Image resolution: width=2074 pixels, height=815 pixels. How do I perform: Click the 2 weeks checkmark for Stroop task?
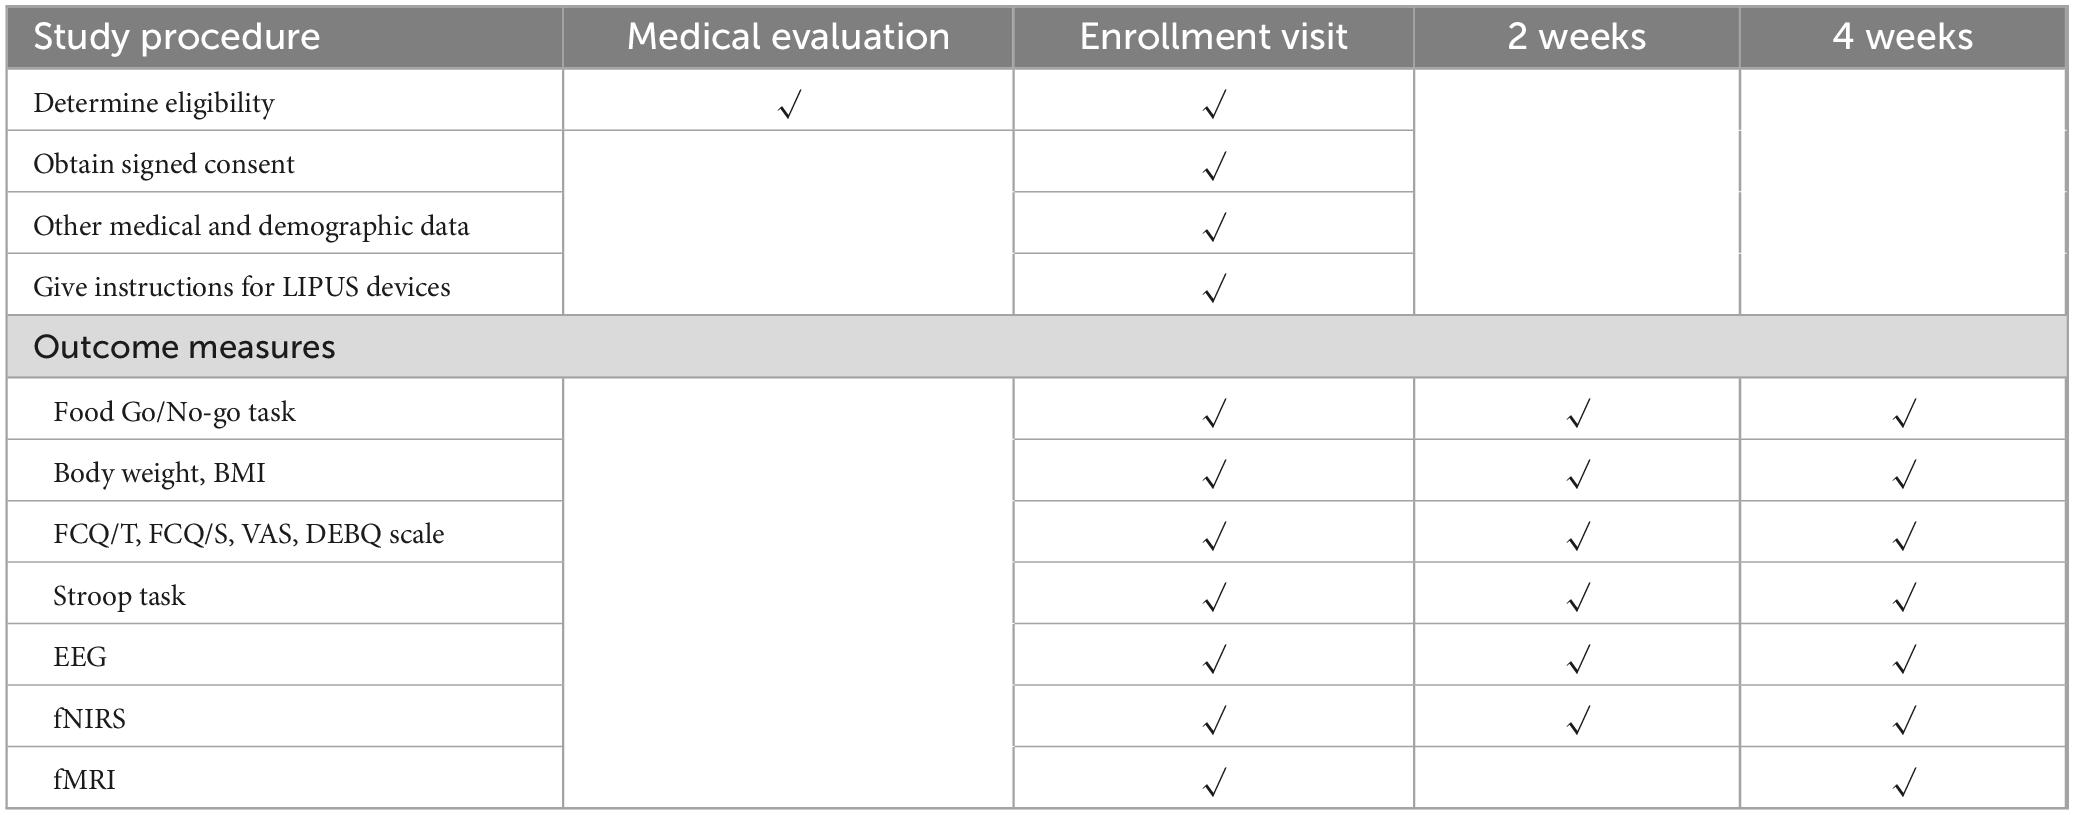click(1577, 598)
